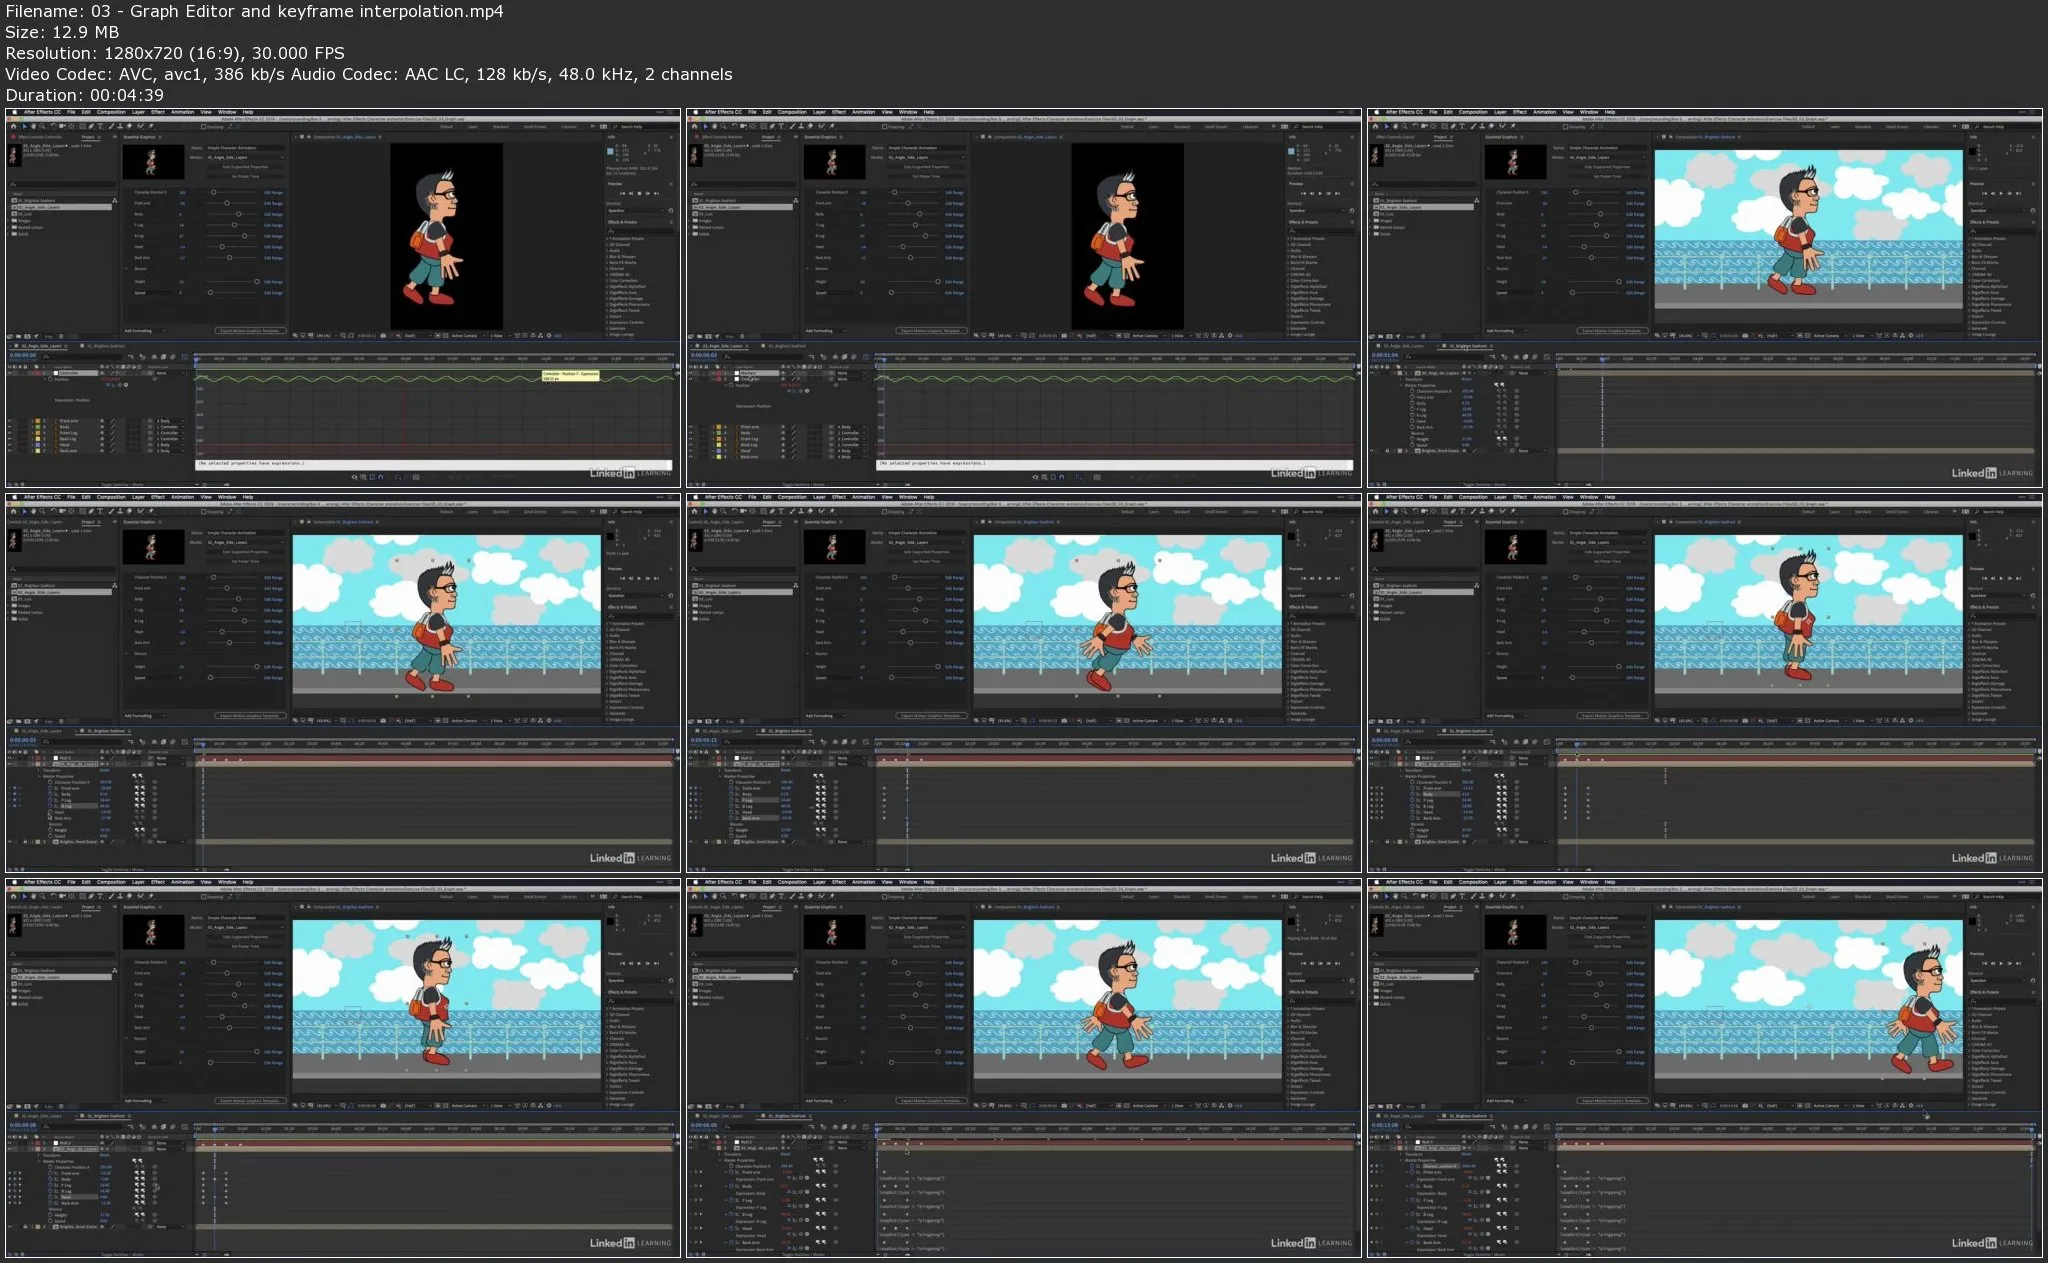Click the Filename header line of the contact sheet
Image resolution: width=2048 pixels, height=1263 pixels.
click(254, 11)
